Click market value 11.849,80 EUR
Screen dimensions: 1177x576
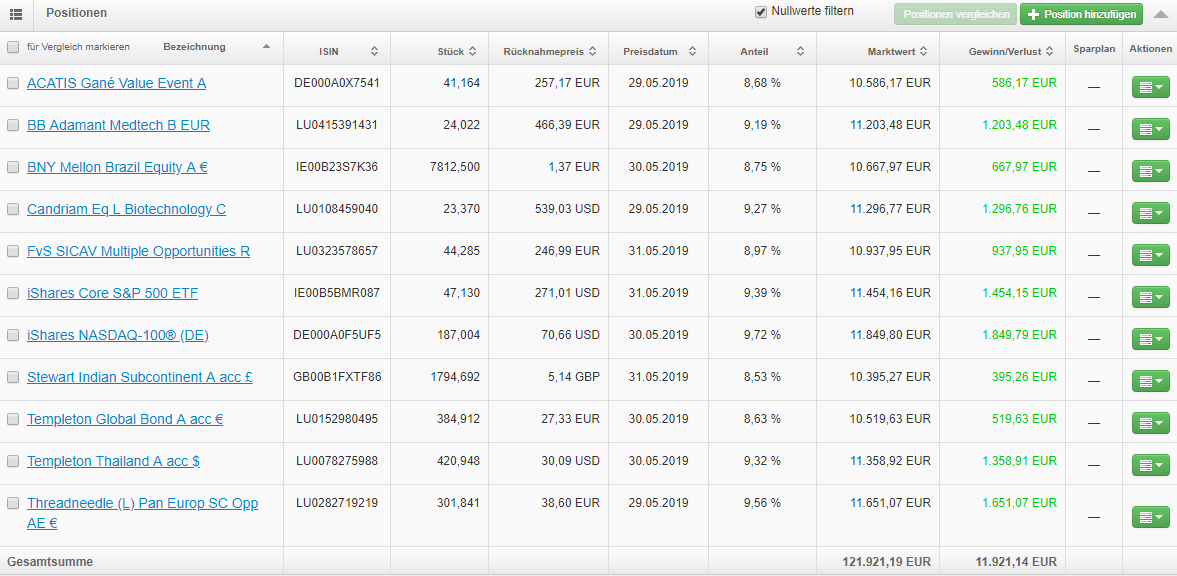point(890,335)
